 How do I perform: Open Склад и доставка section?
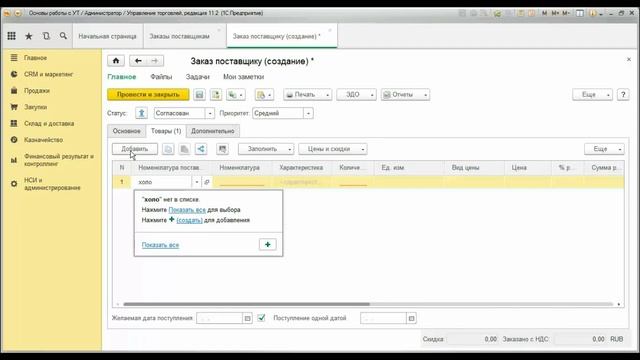click(x=49, y=123)
